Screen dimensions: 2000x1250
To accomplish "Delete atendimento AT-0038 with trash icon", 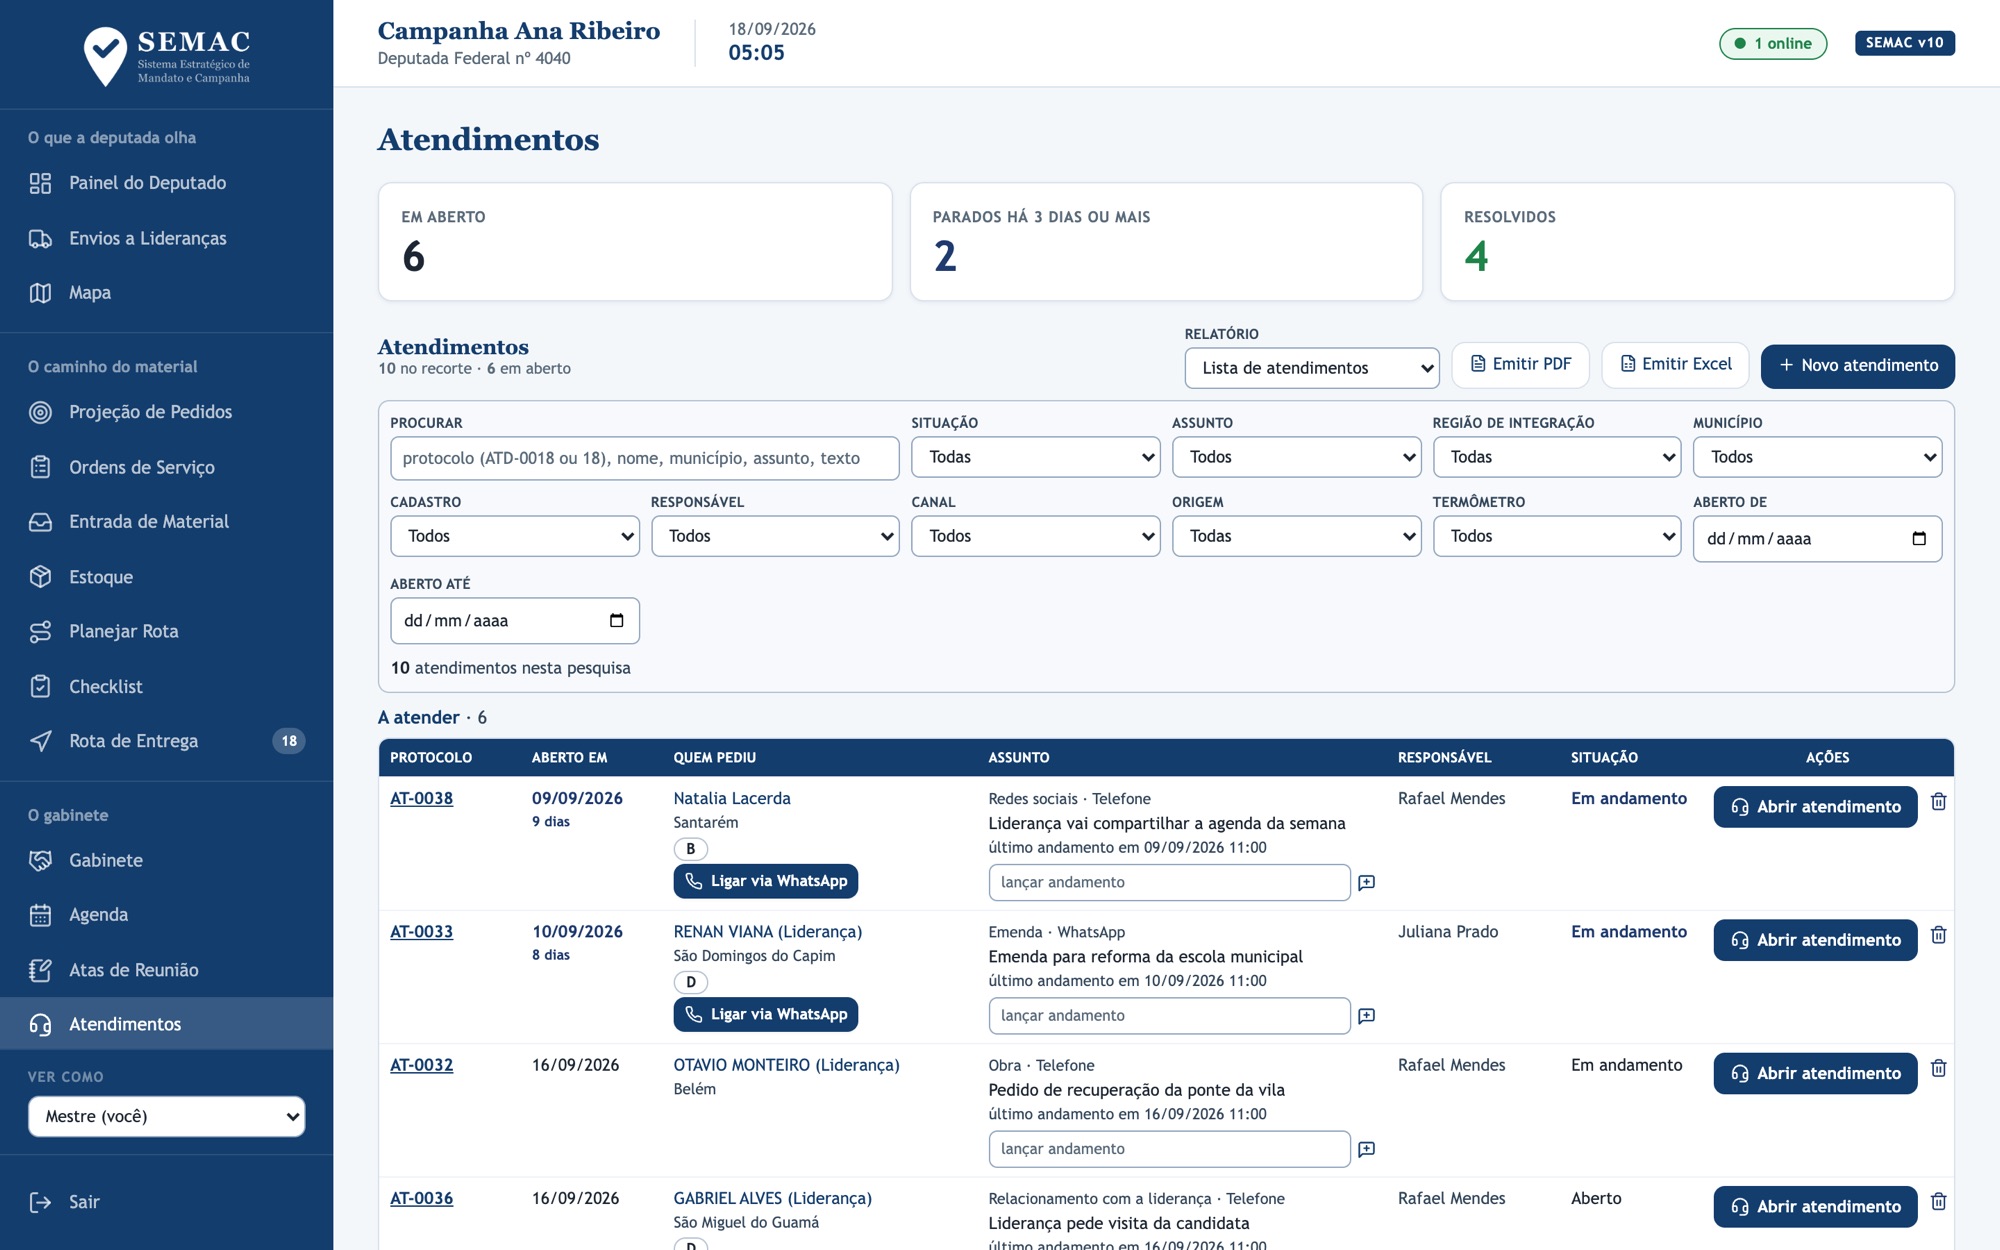I will click(1938, 802).
